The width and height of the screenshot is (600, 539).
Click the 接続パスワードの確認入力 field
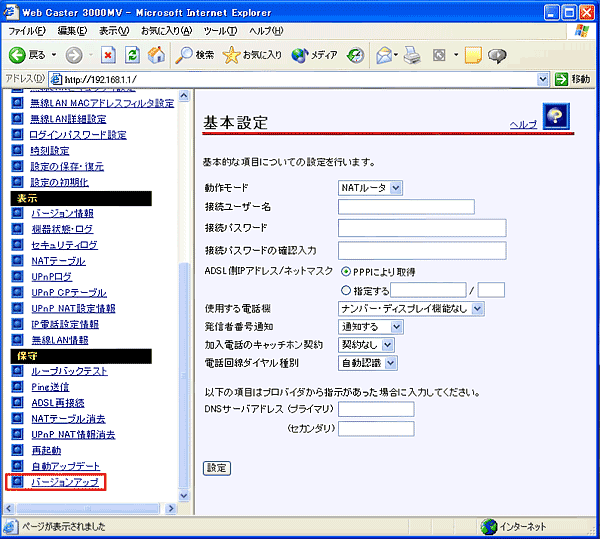422,251
